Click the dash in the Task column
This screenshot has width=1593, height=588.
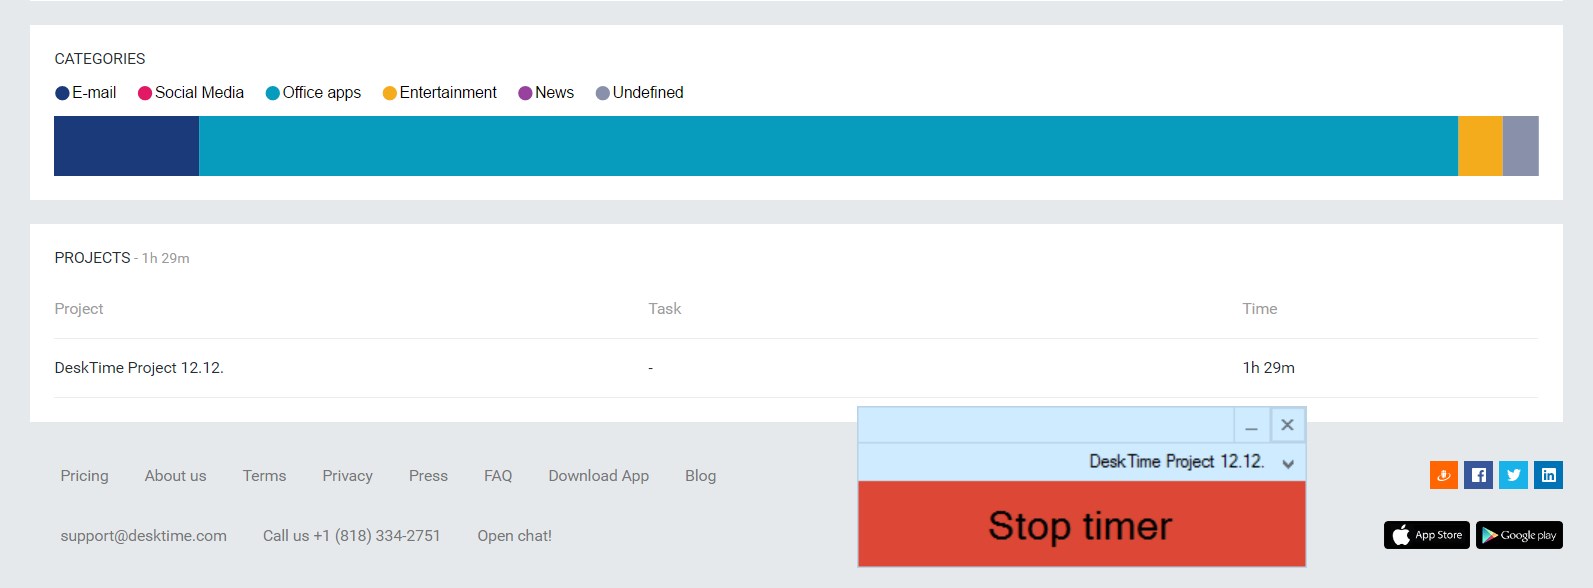[650, 369]
